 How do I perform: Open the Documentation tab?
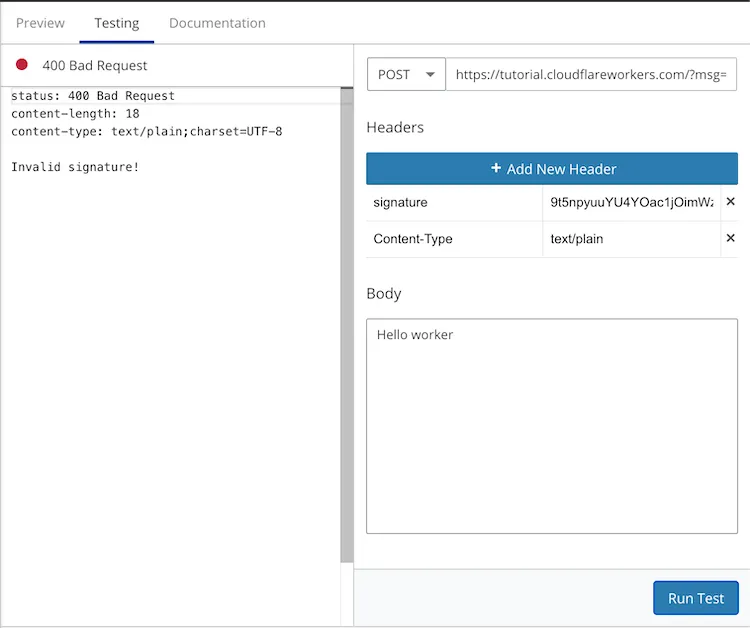[217, 23]
